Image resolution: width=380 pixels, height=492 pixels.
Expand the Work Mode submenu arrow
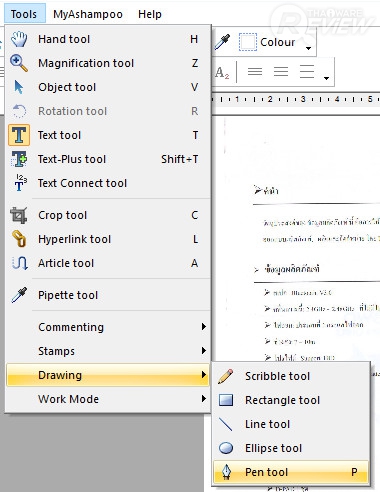tap(204, 399)
